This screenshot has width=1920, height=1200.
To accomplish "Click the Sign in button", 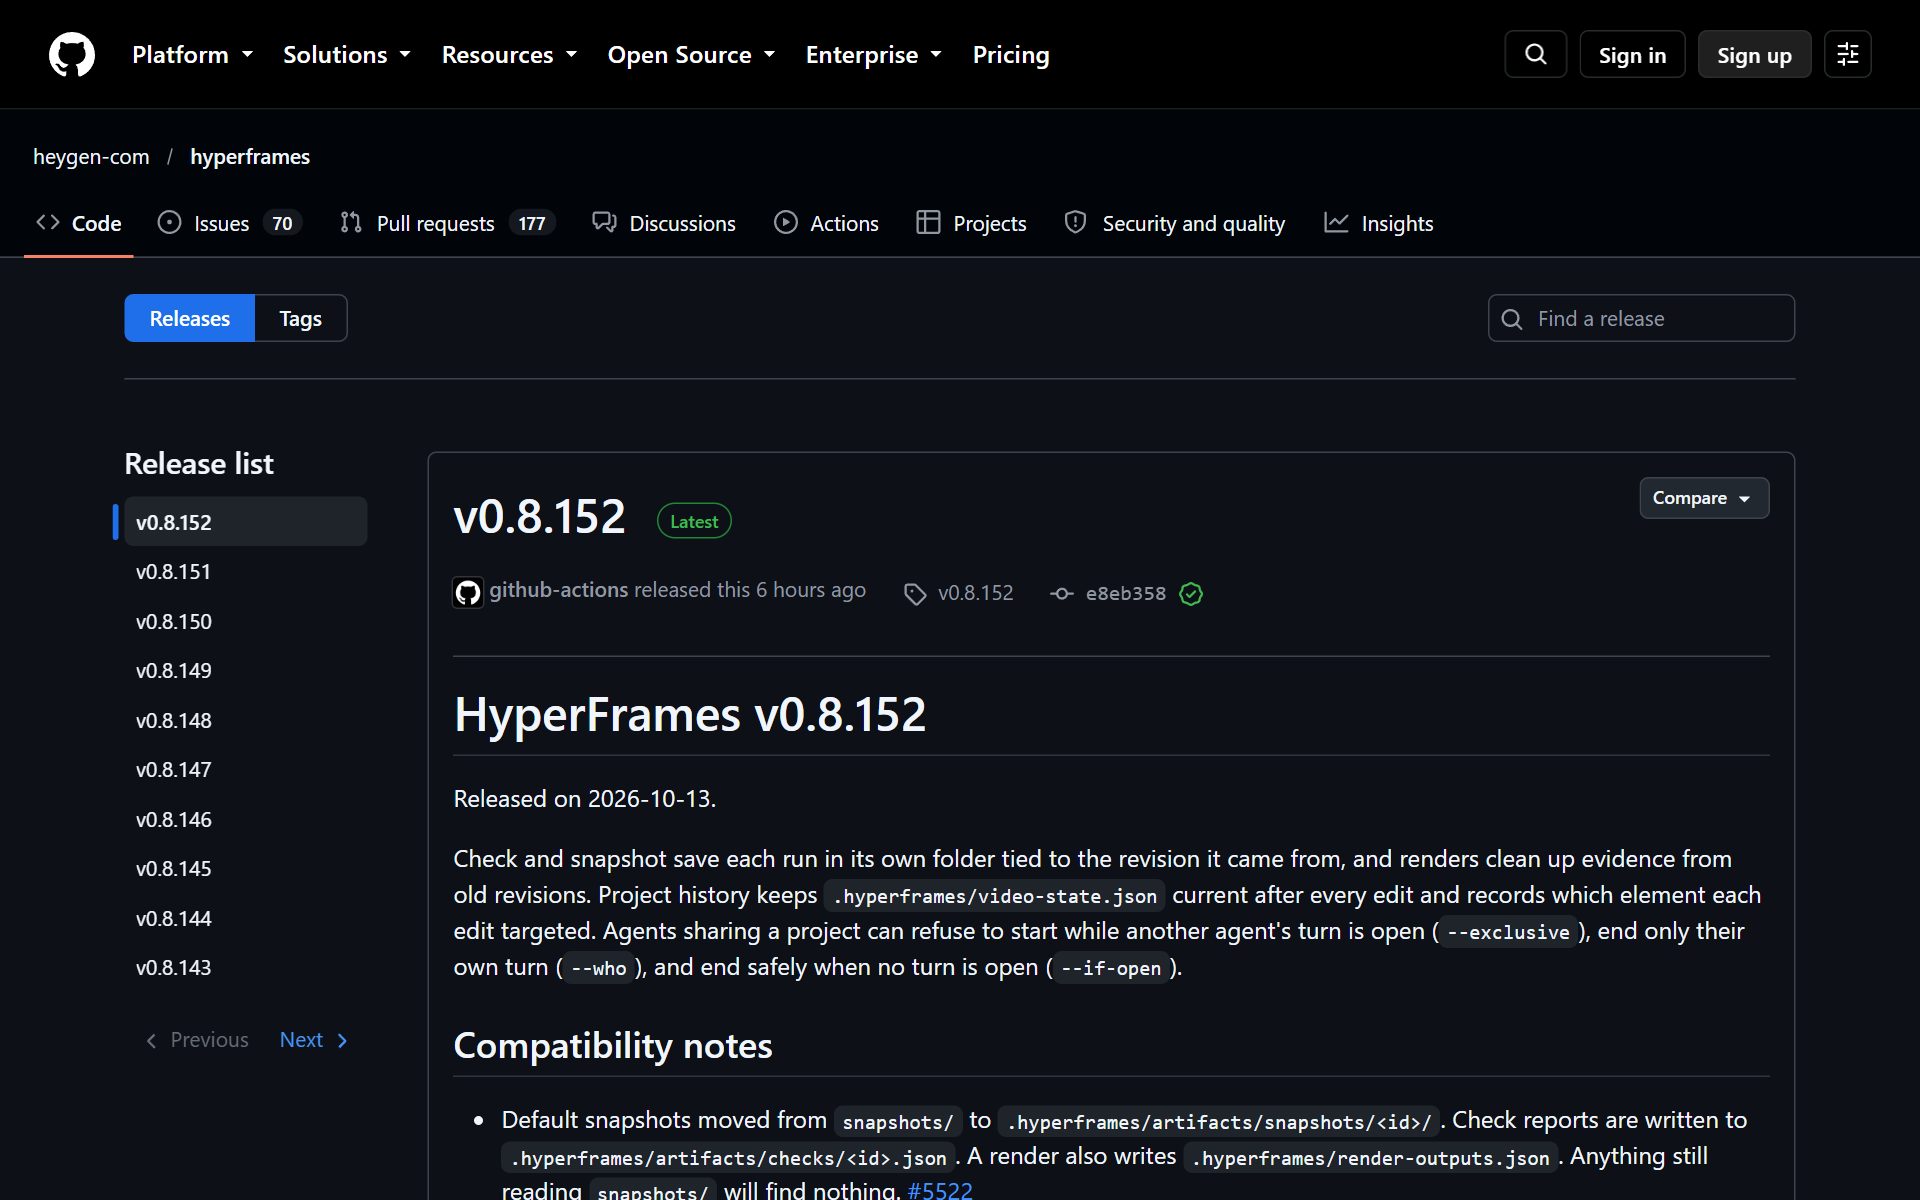I will 1632,55.
